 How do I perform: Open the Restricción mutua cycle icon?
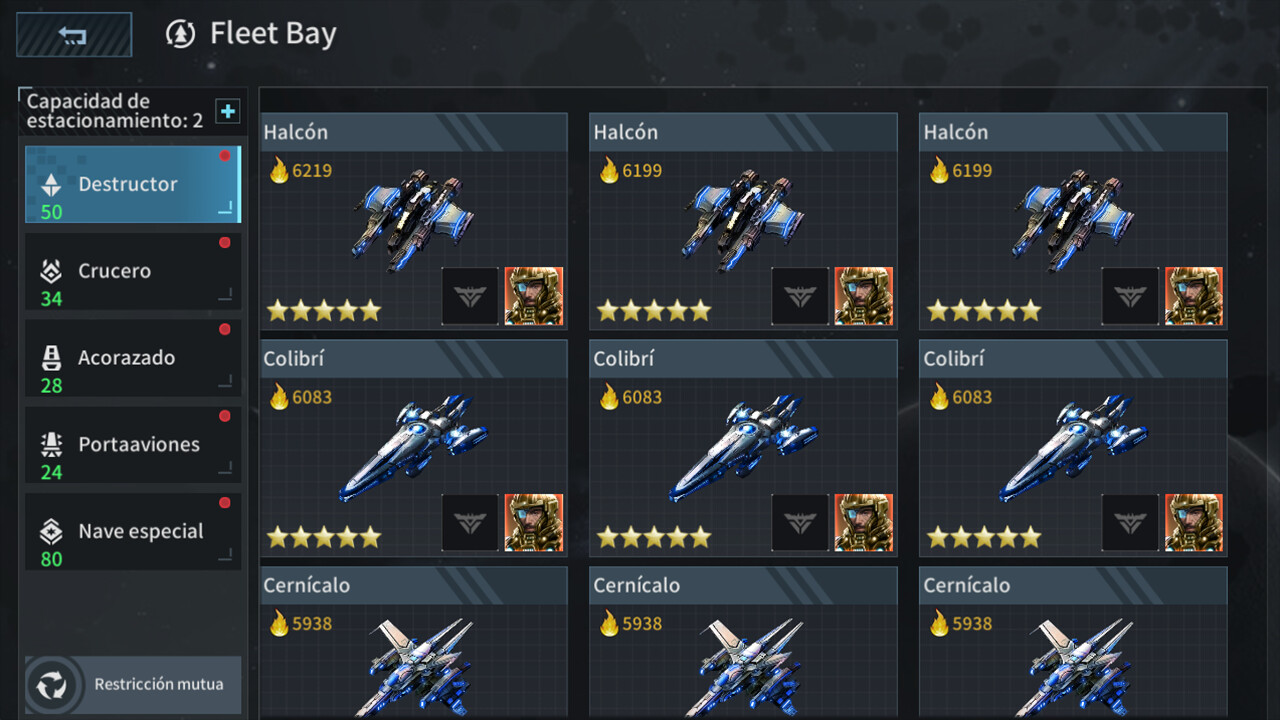(51, 685)
